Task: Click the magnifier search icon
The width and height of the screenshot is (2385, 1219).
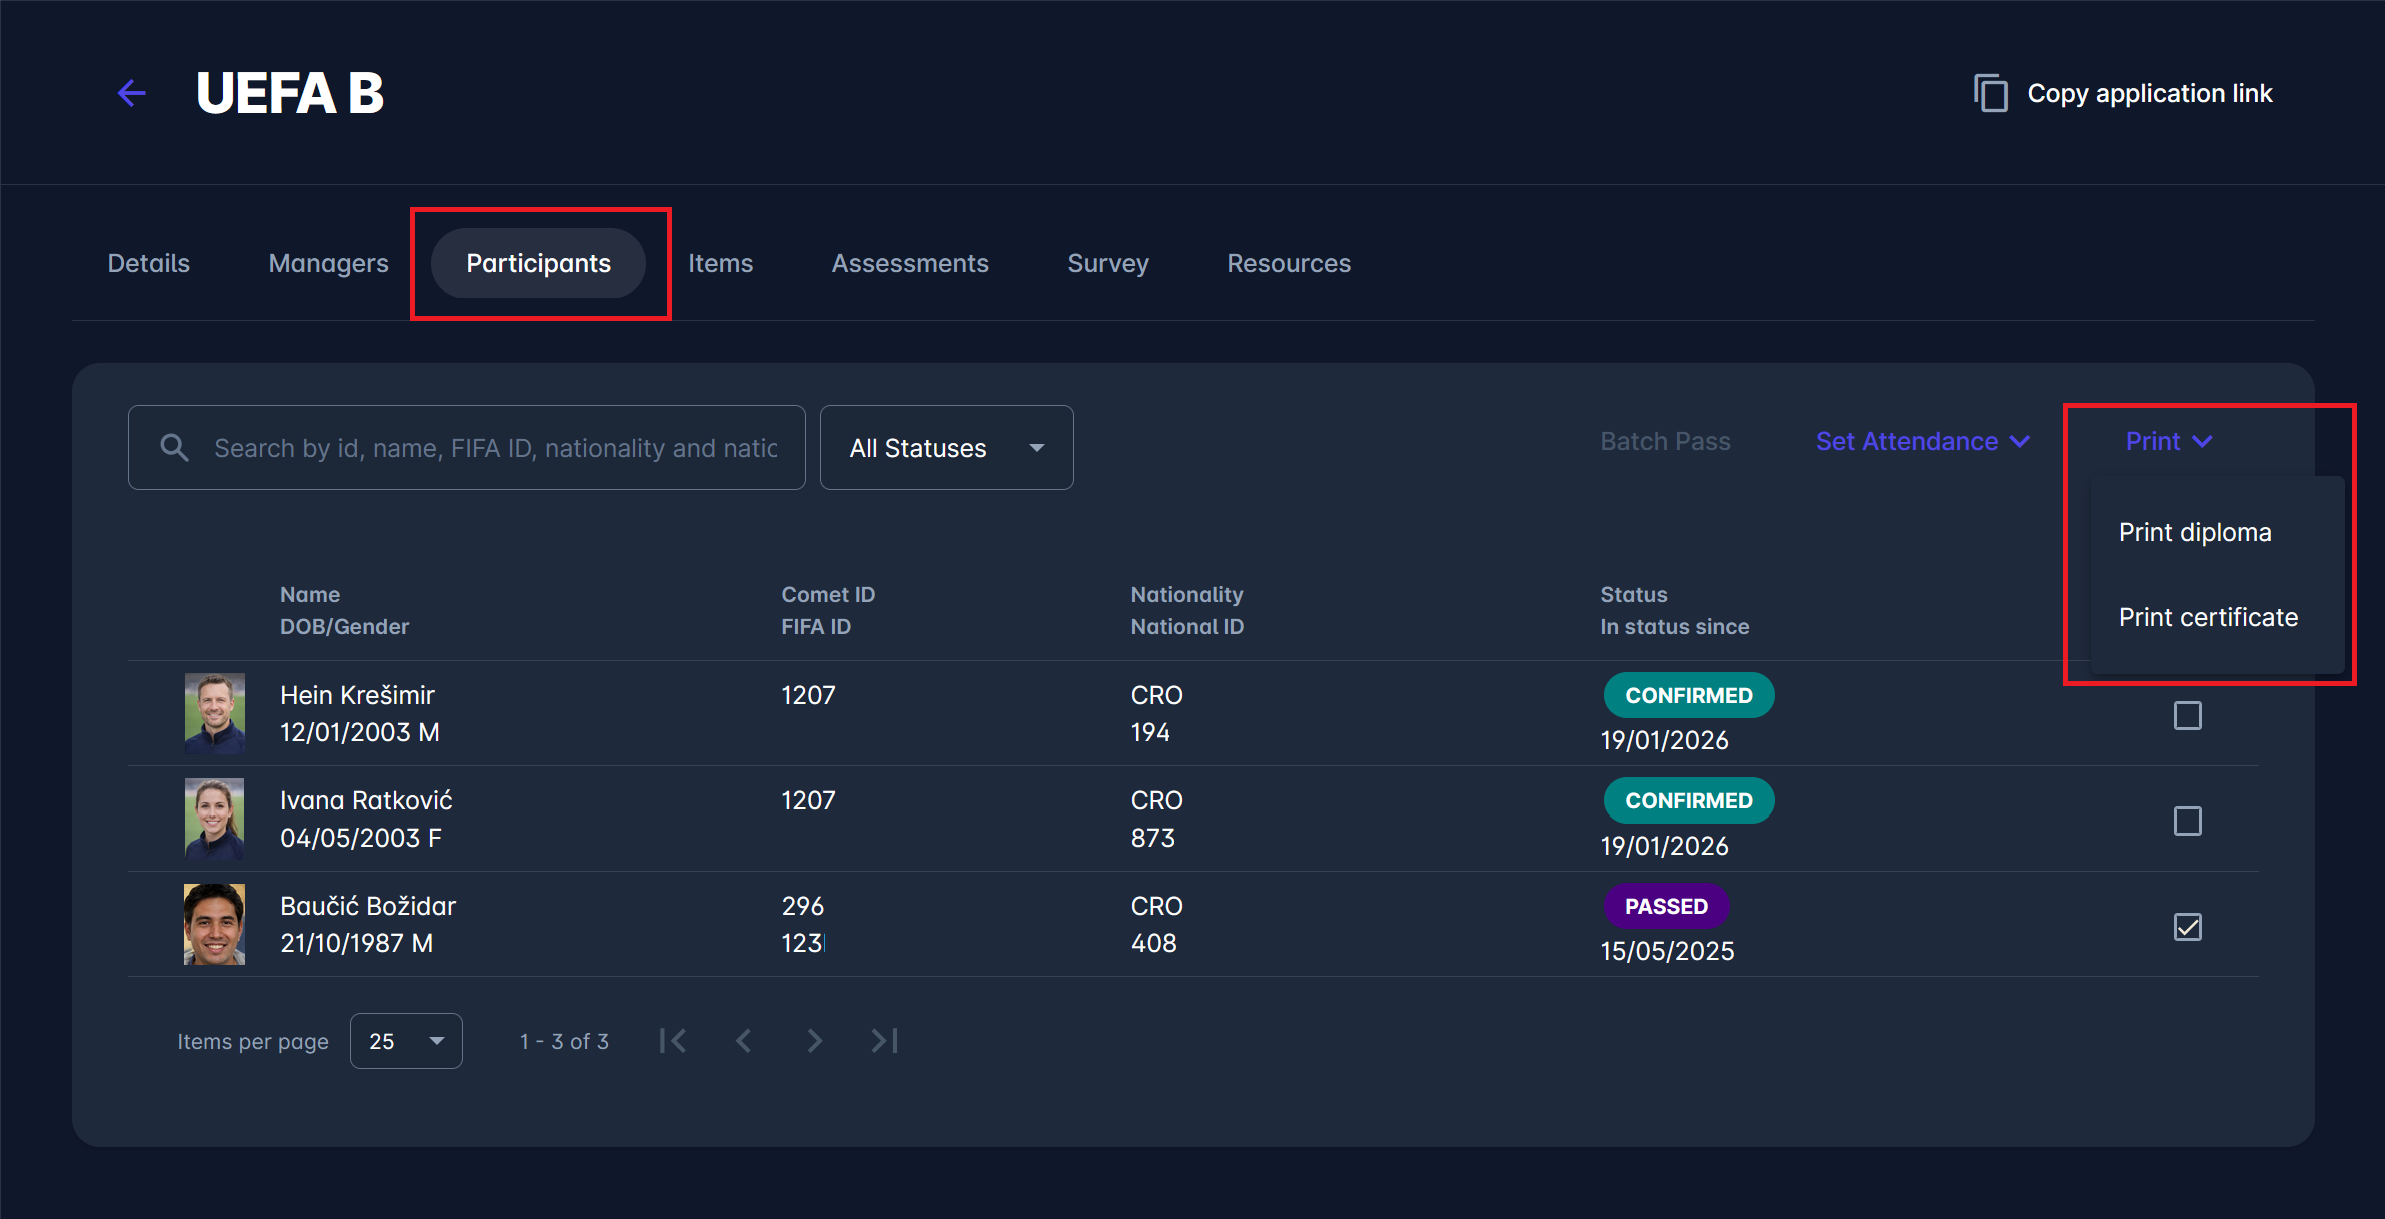Action: (175, 448)
